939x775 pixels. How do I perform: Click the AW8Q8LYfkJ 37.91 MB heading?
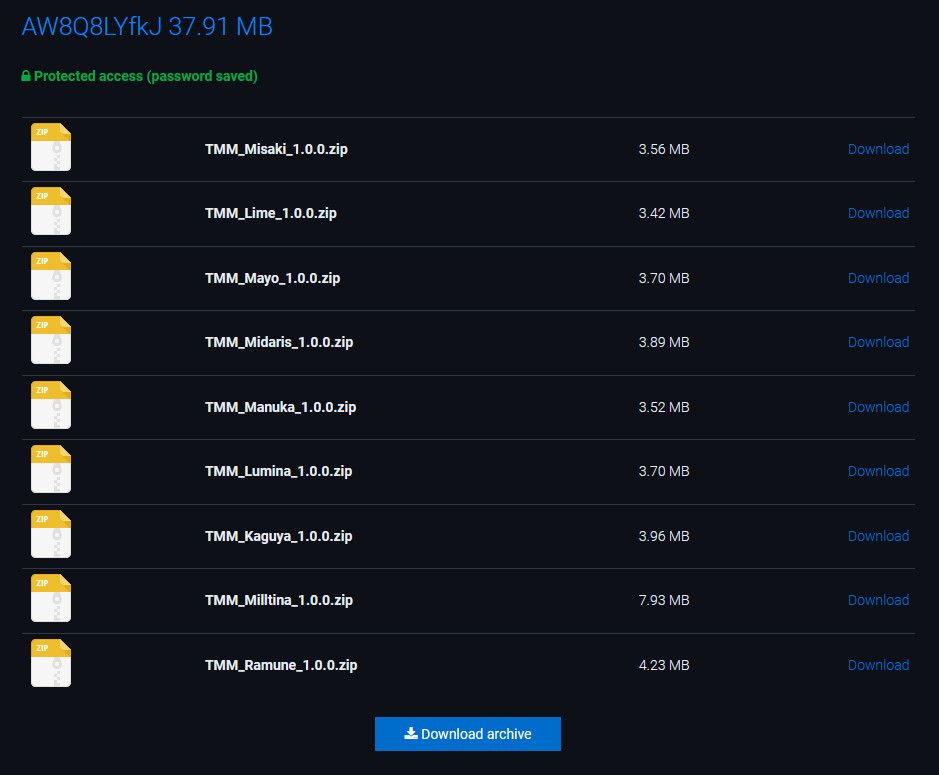147,27
